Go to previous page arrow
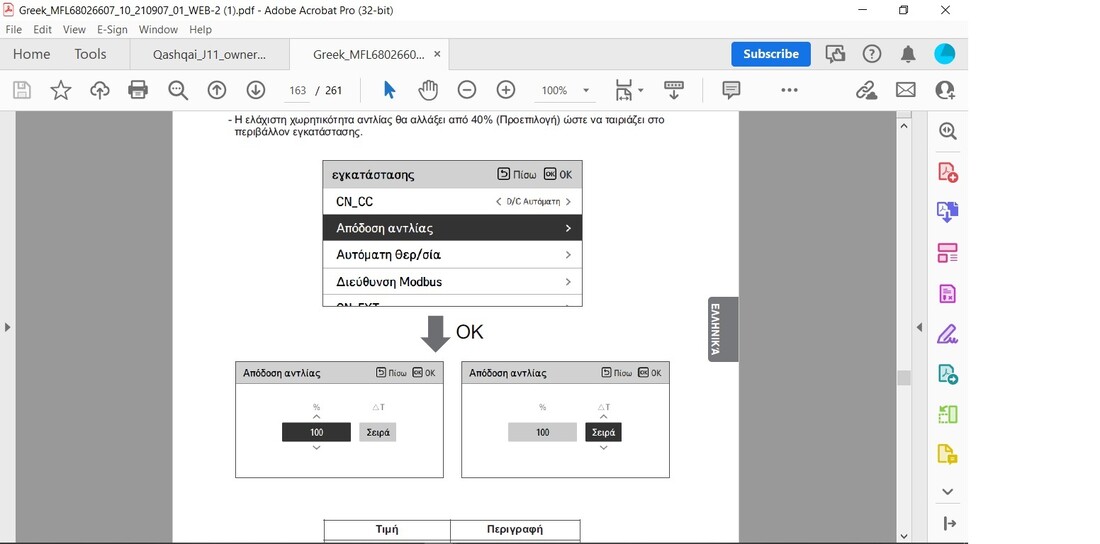1100x544 pixels. [217, 90]
